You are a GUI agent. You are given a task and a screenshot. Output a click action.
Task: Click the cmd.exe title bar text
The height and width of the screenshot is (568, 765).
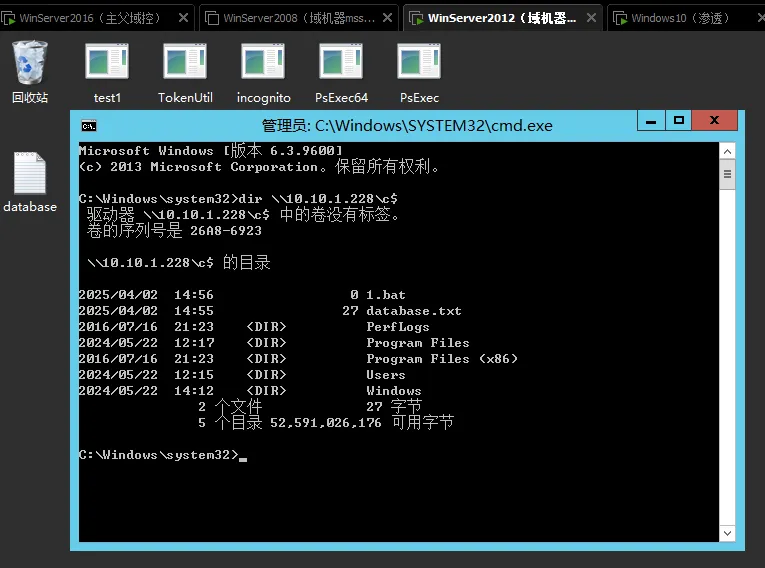point(407,126)
